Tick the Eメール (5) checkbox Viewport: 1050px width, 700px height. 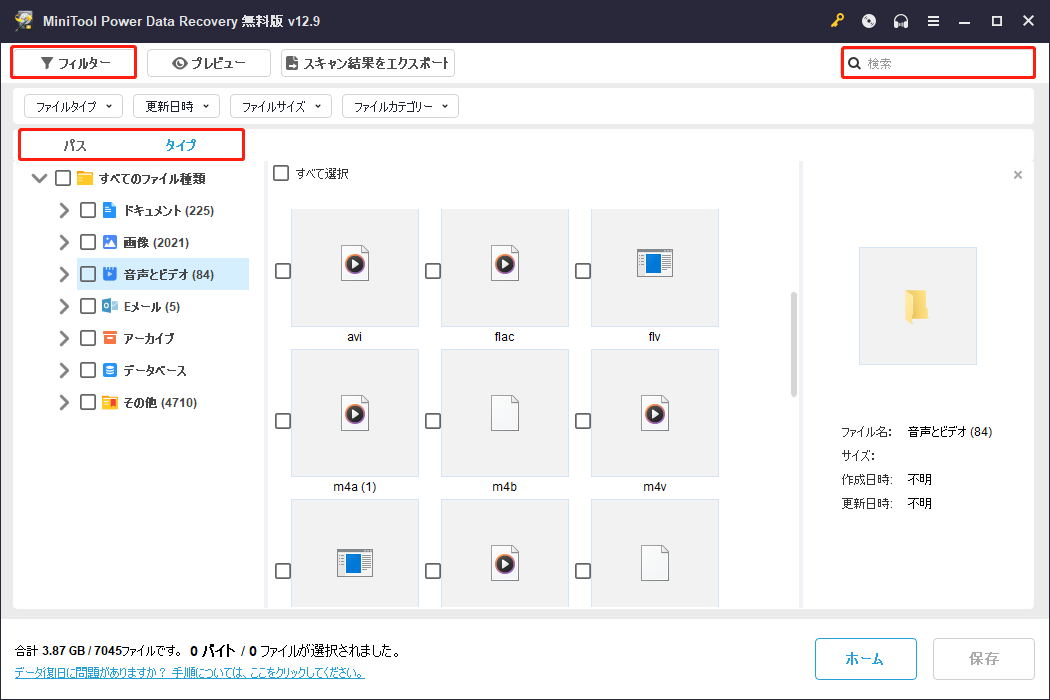(88, 306)
